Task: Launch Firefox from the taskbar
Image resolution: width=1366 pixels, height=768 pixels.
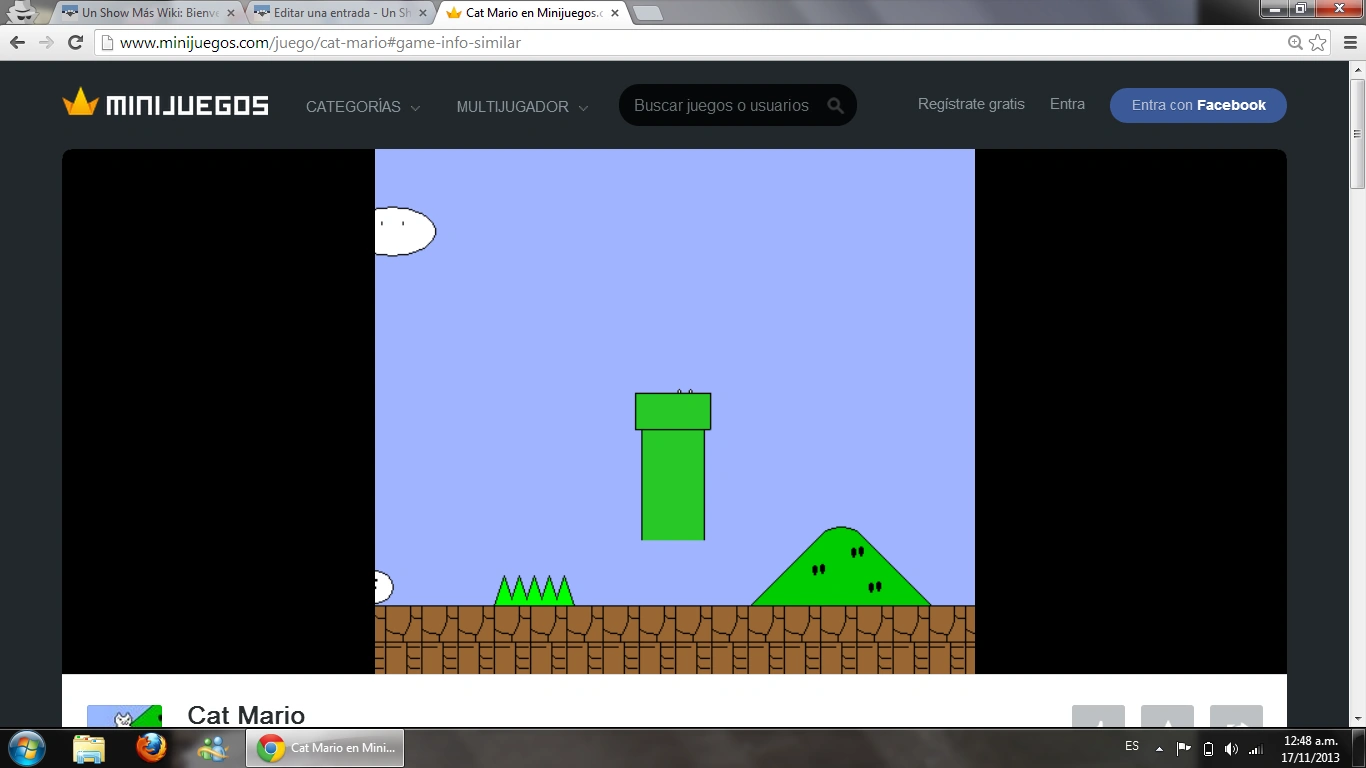Action: 151,748
